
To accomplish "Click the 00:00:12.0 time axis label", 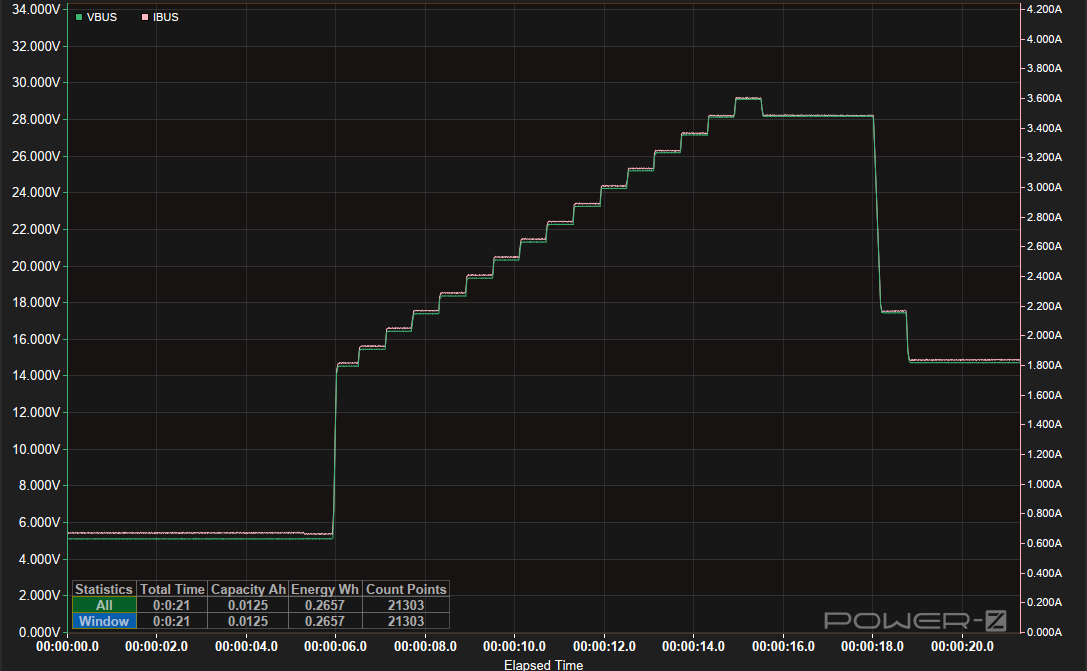I will pyautogui.click(x=604, y=647).
